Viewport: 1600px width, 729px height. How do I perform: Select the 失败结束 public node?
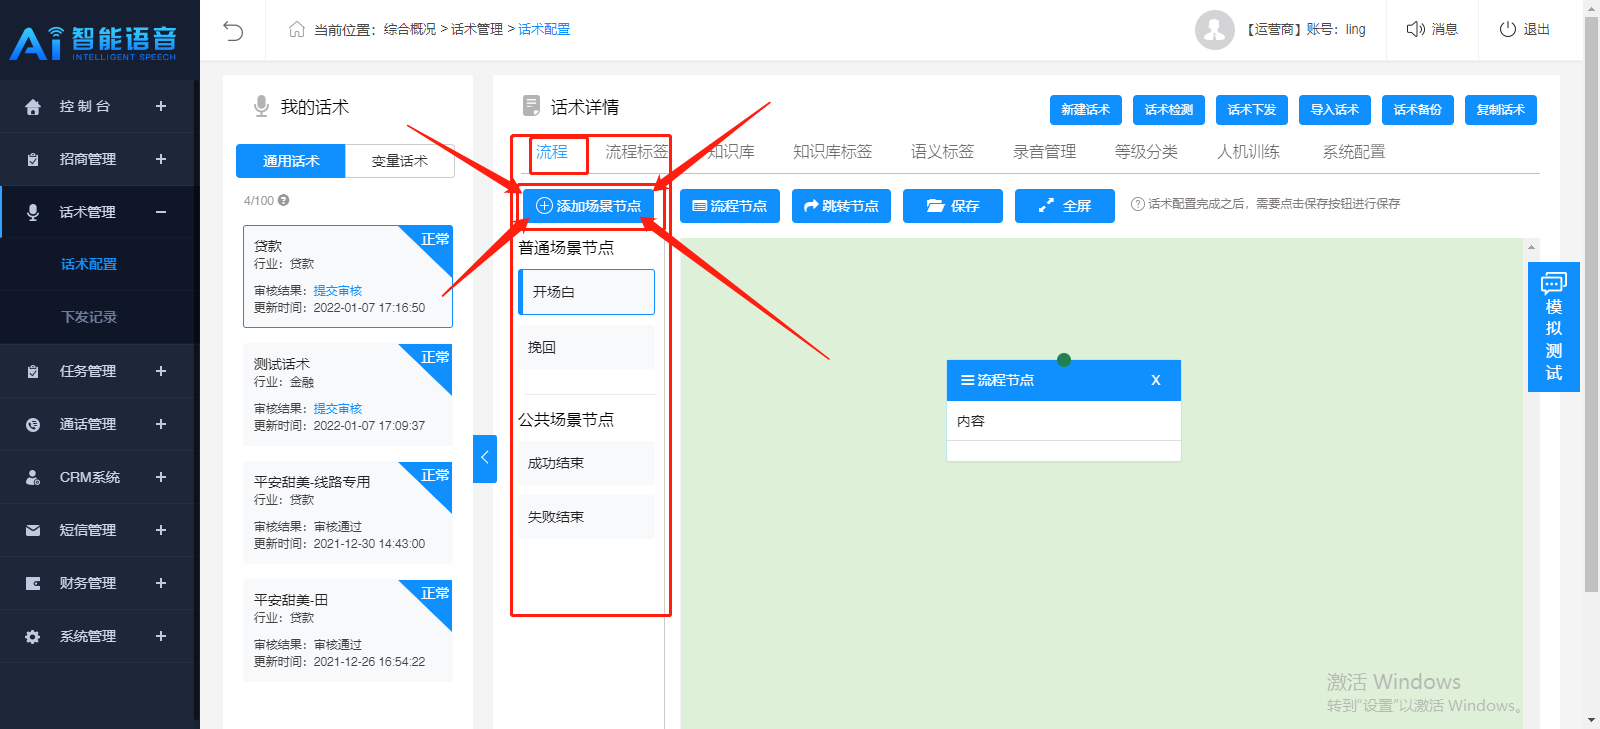[x=587, y=517]
